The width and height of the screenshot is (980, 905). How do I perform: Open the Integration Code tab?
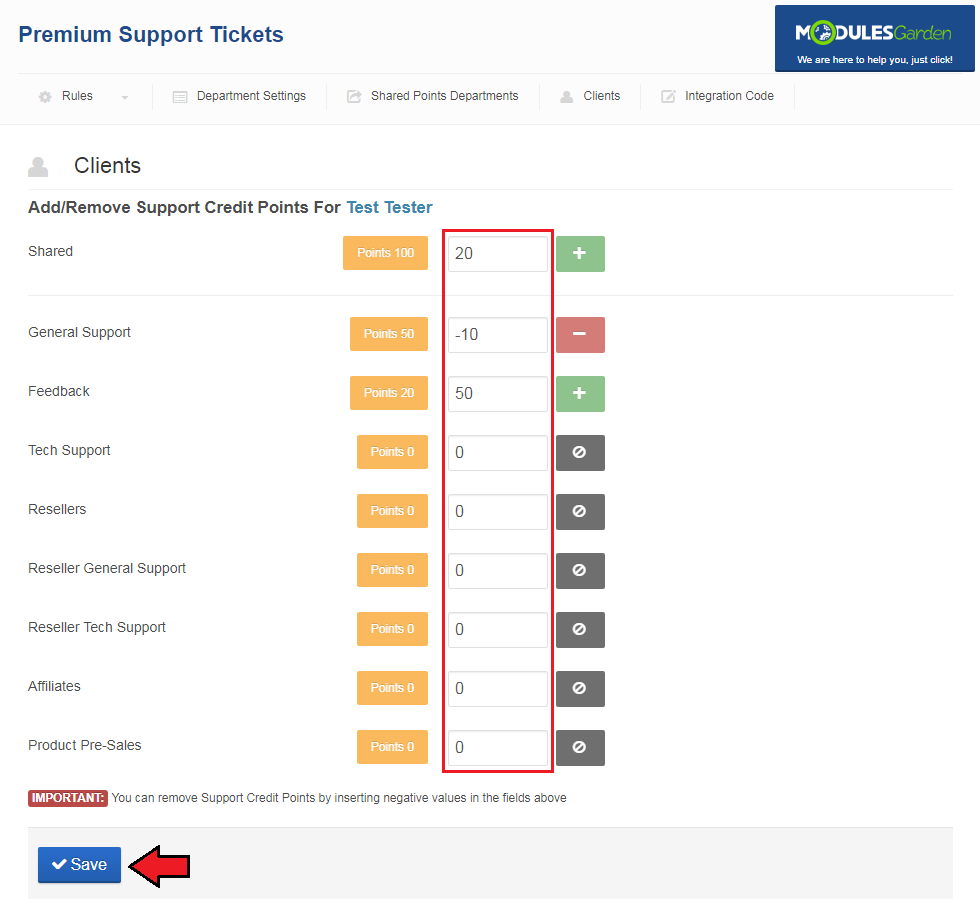(x=718, y=96)
